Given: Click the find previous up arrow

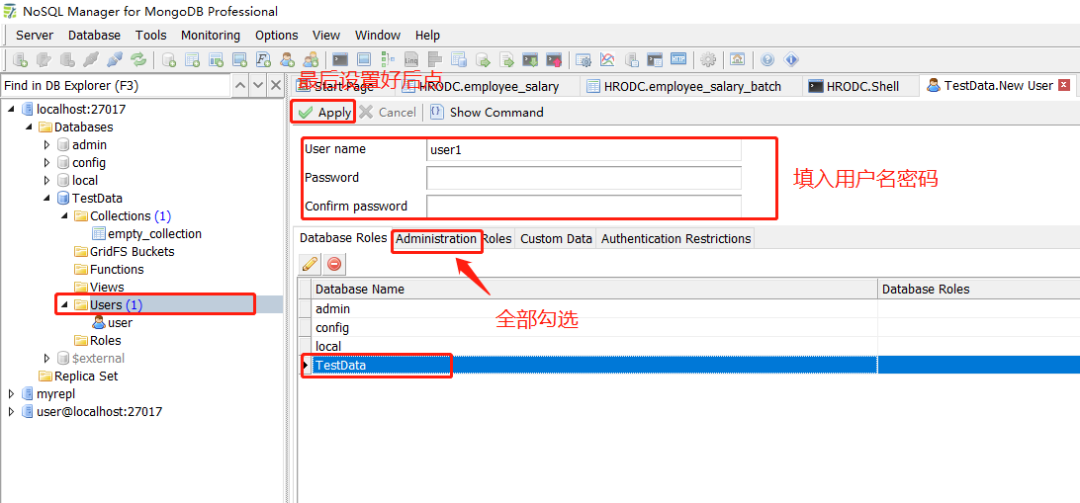Looking at the screenshot, I should pyautogui.click(x=240, y=85).
